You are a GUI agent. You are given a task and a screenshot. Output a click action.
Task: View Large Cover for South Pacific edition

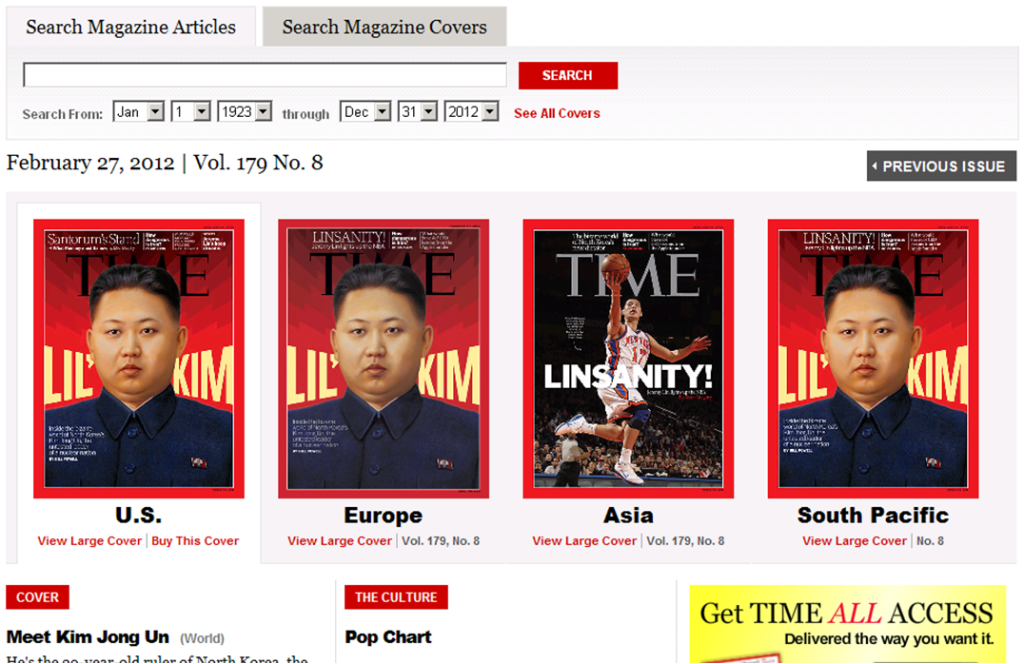[x=854, y=541]
